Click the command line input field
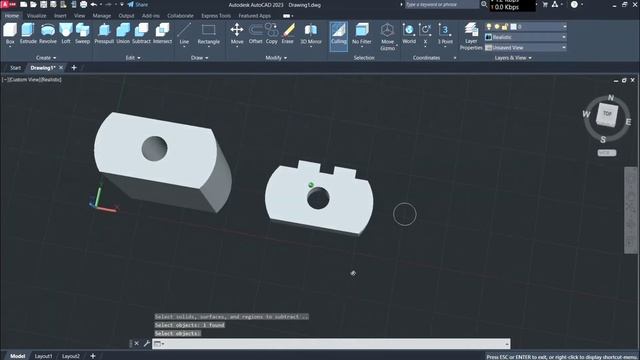Viewport: 640px width, 360px height. tap(331, 344)
